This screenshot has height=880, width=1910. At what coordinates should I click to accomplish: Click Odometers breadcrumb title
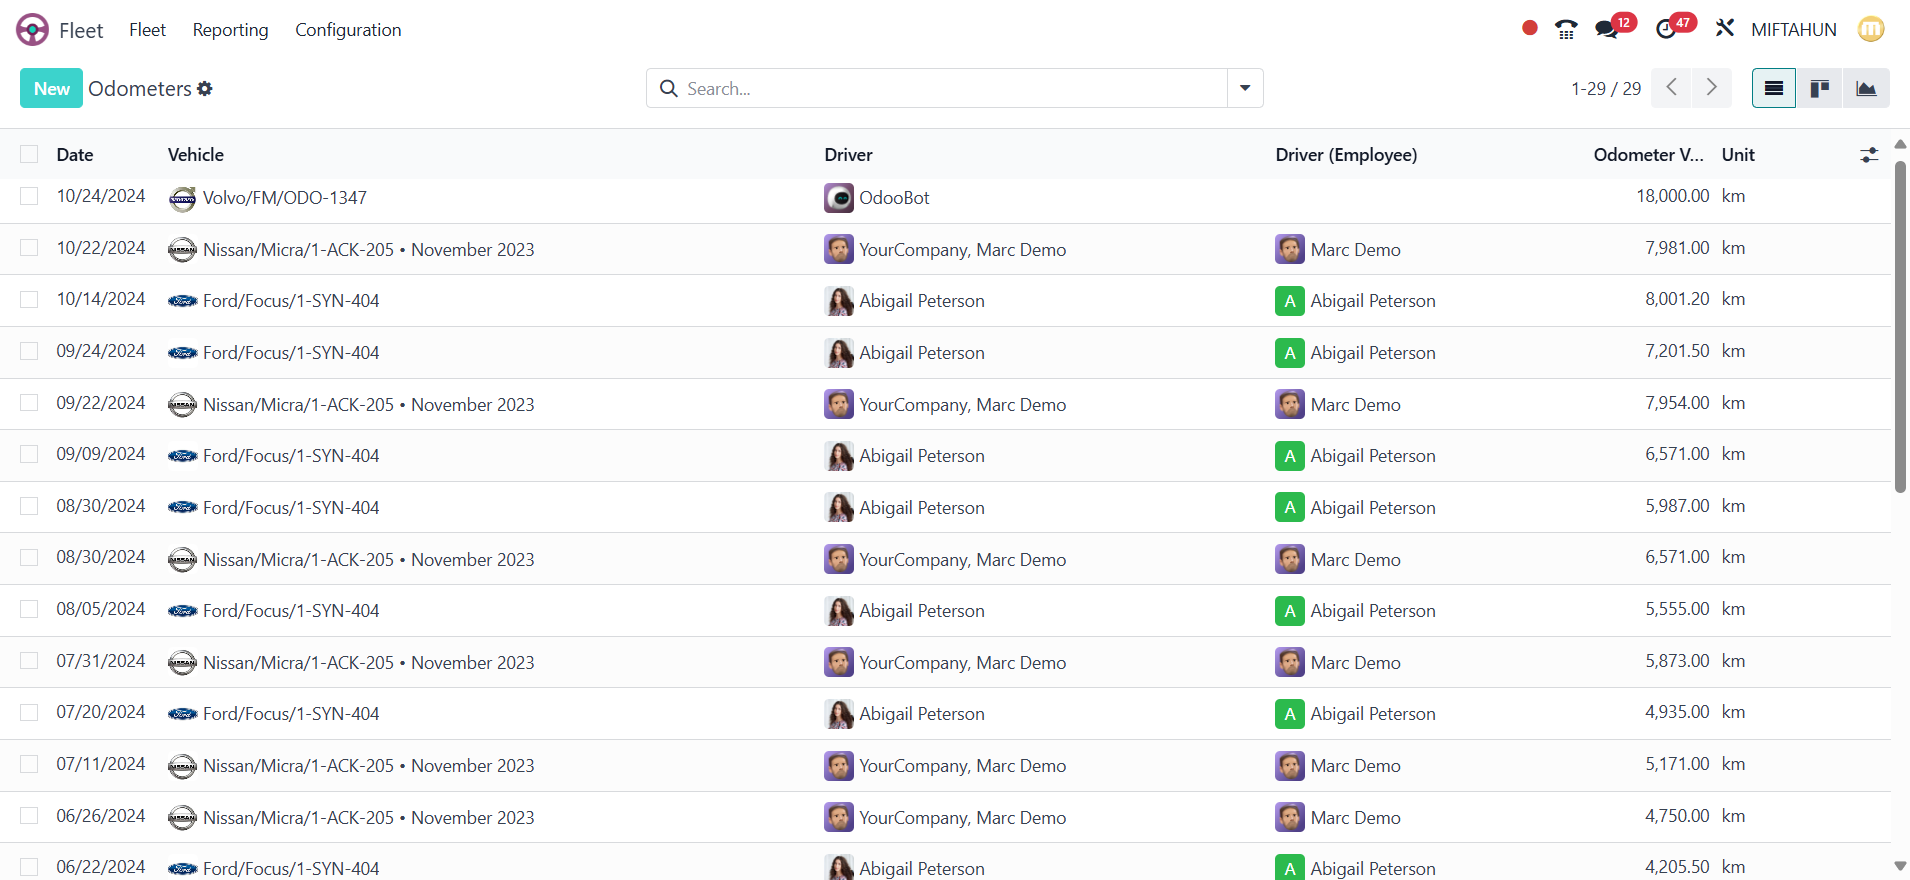click(140, 89)
